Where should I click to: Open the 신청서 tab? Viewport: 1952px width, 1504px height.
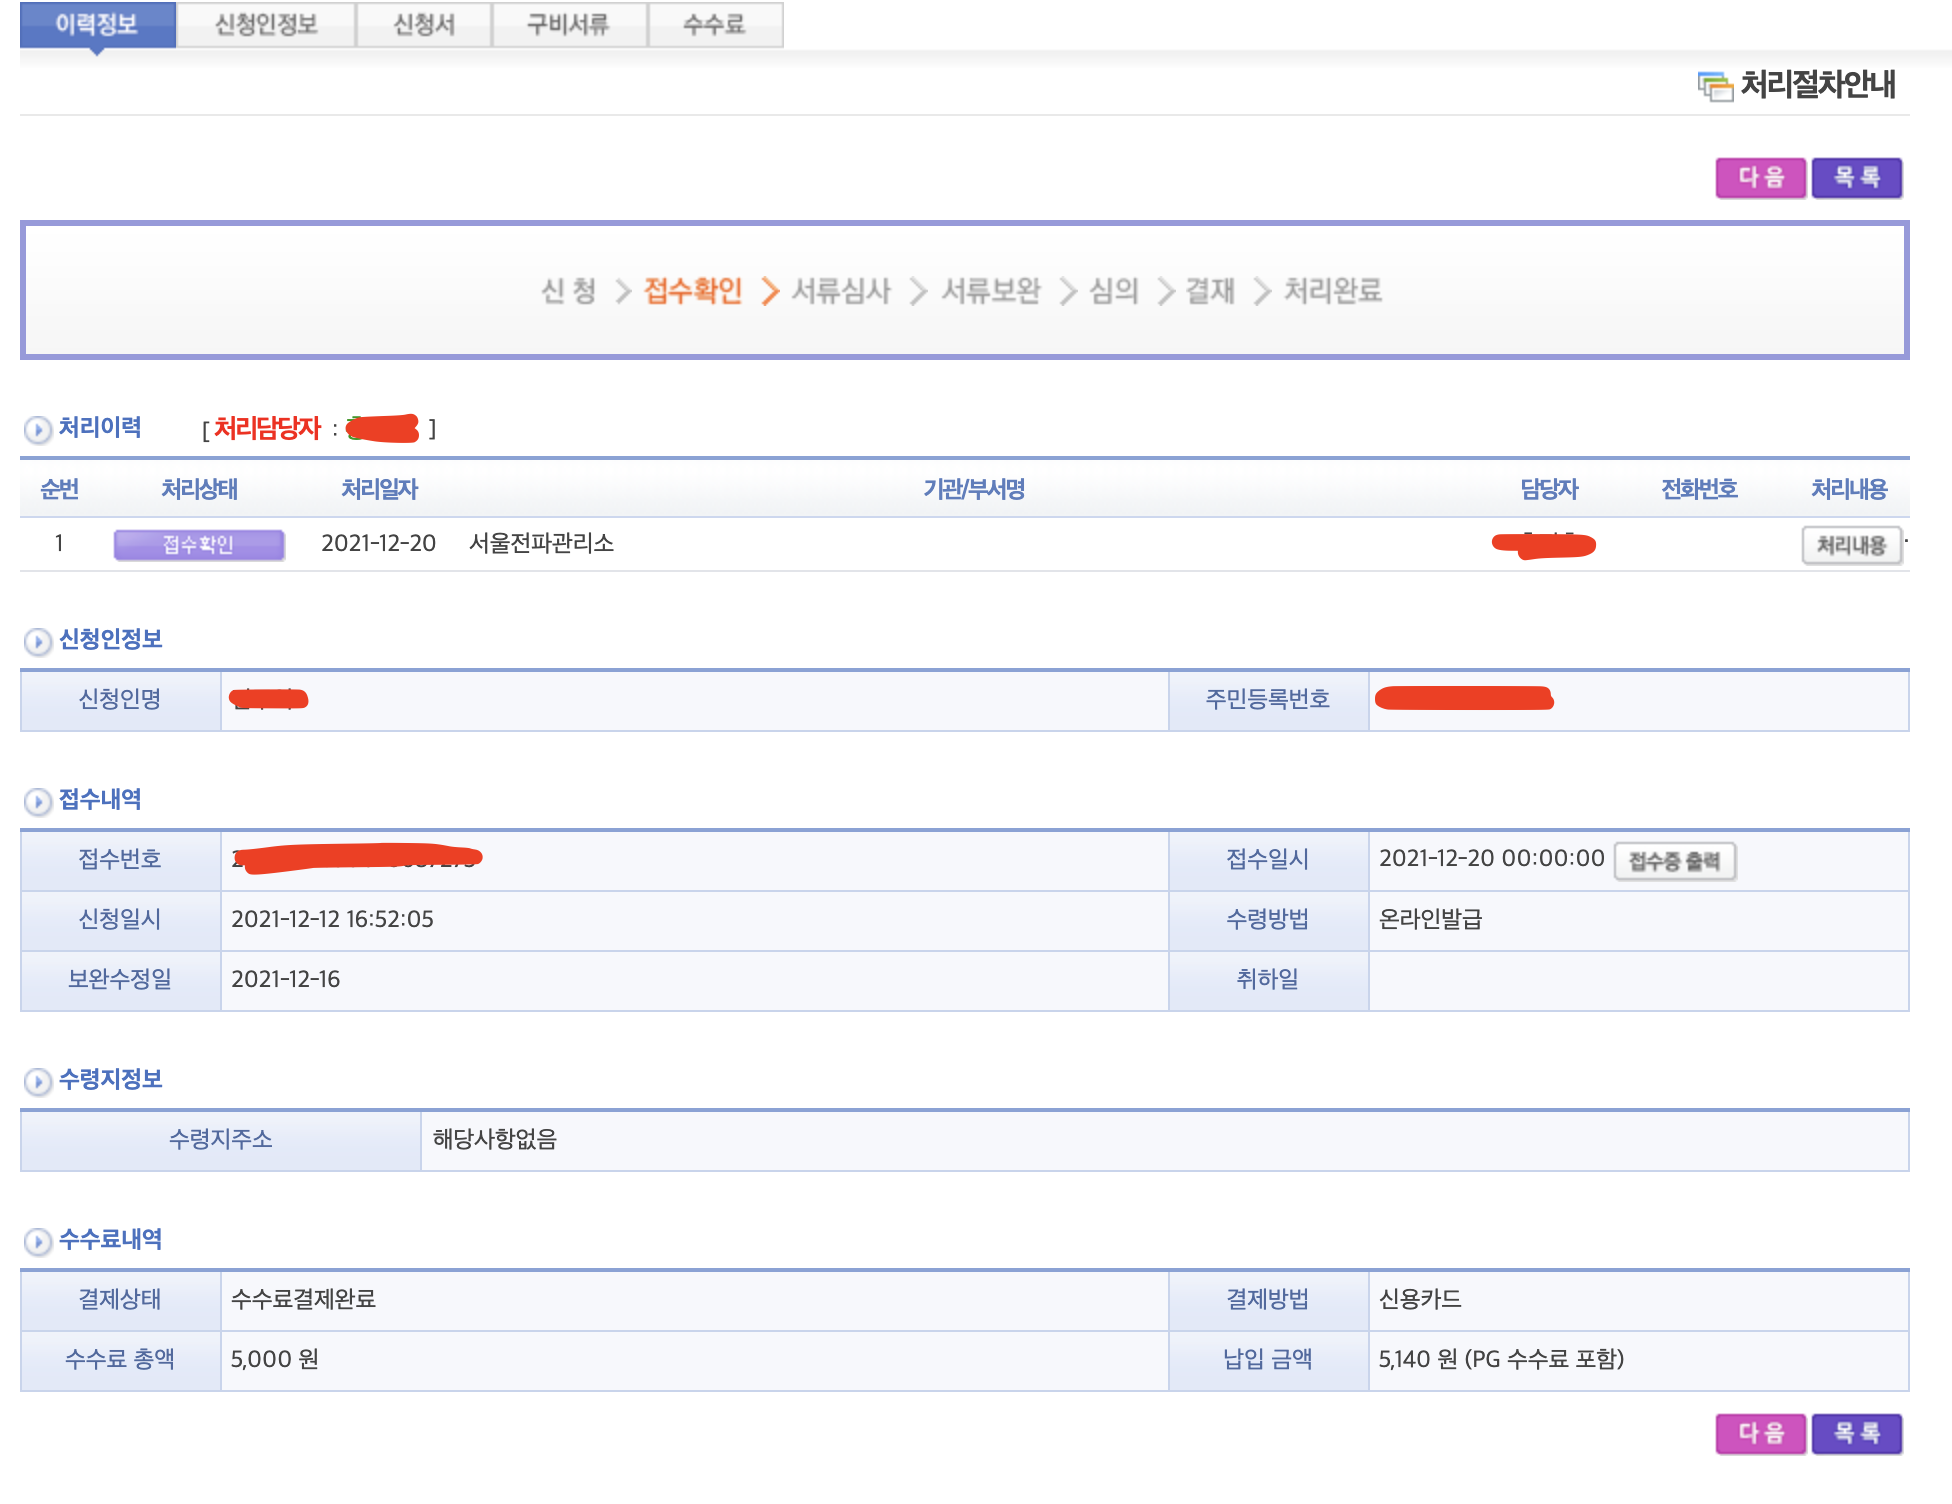[424, 25]
